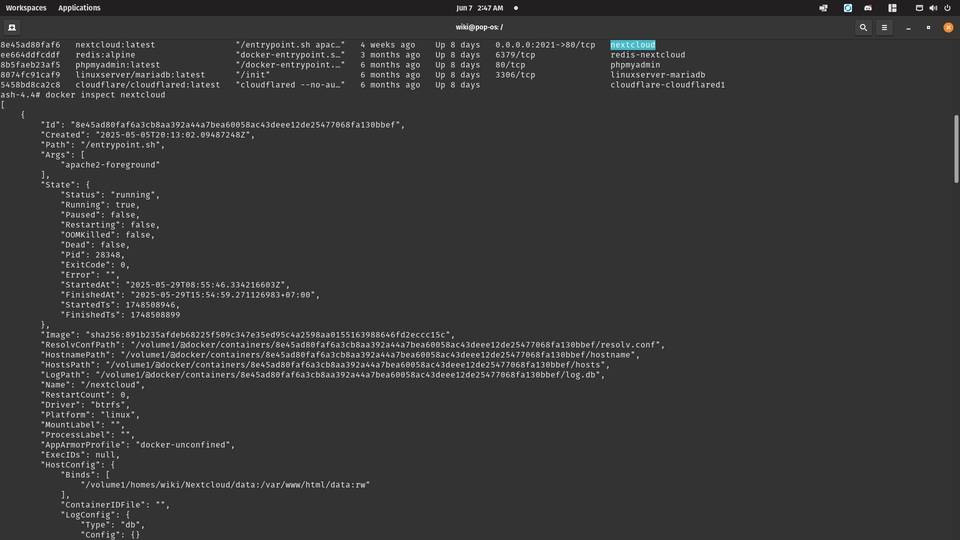The height and width of the screenshot is (540, 960).
Task: Click the image name redis:alpine
Action: pyautogui.click(x=105, y=54)
